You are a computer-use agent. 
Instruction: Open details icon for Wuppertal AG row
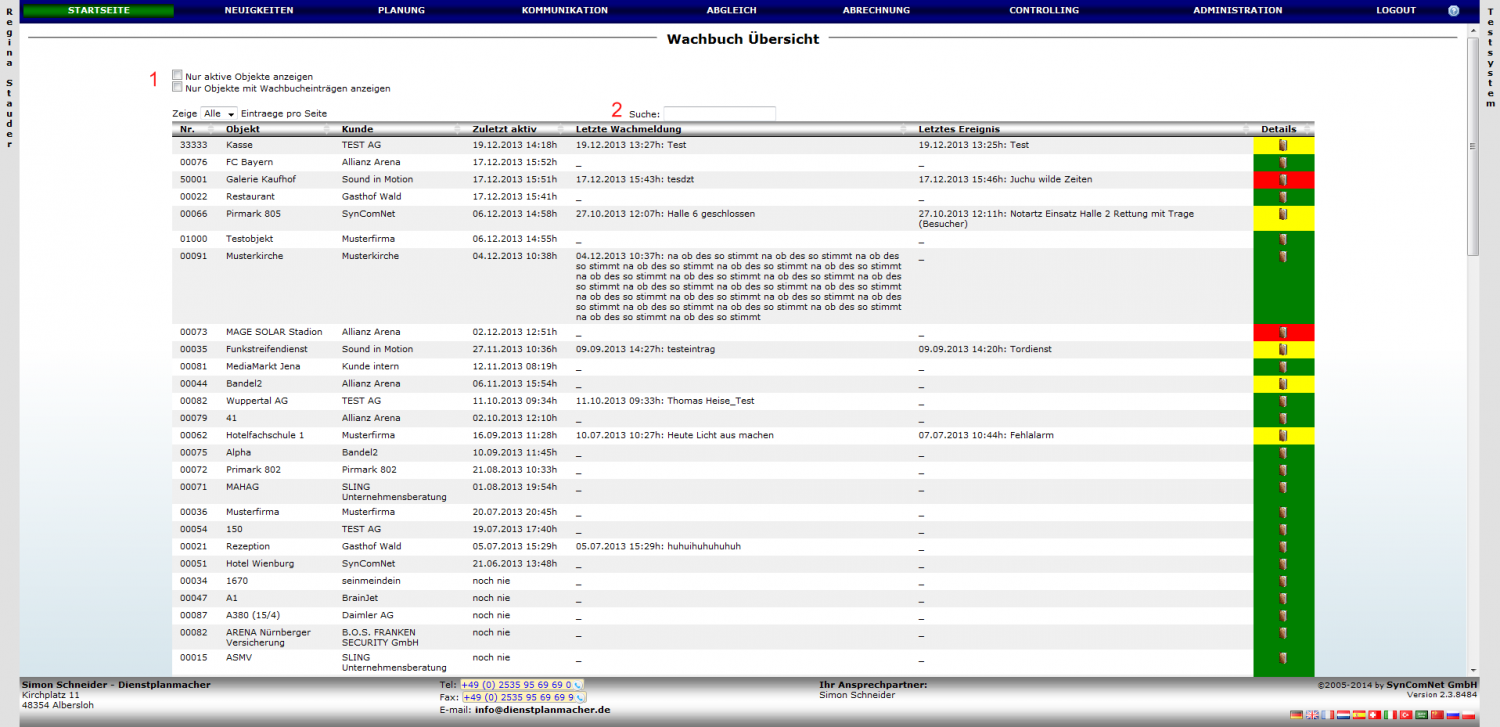[1283, 401]
